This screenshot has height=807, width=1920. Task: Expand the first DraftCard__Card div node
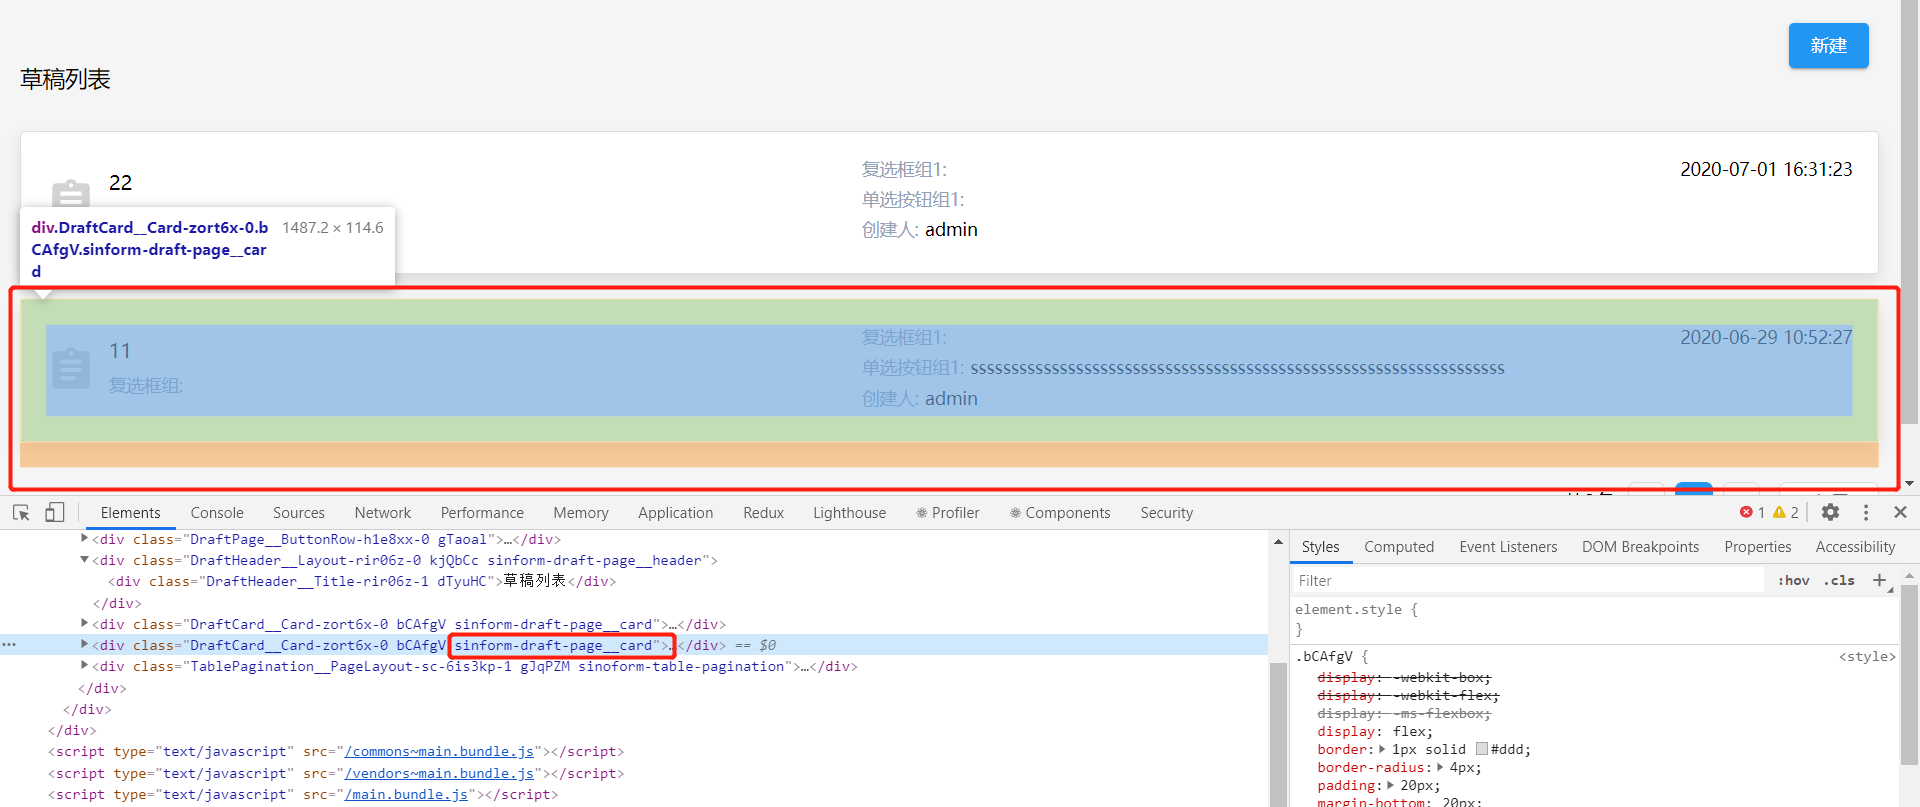point(84,623)
